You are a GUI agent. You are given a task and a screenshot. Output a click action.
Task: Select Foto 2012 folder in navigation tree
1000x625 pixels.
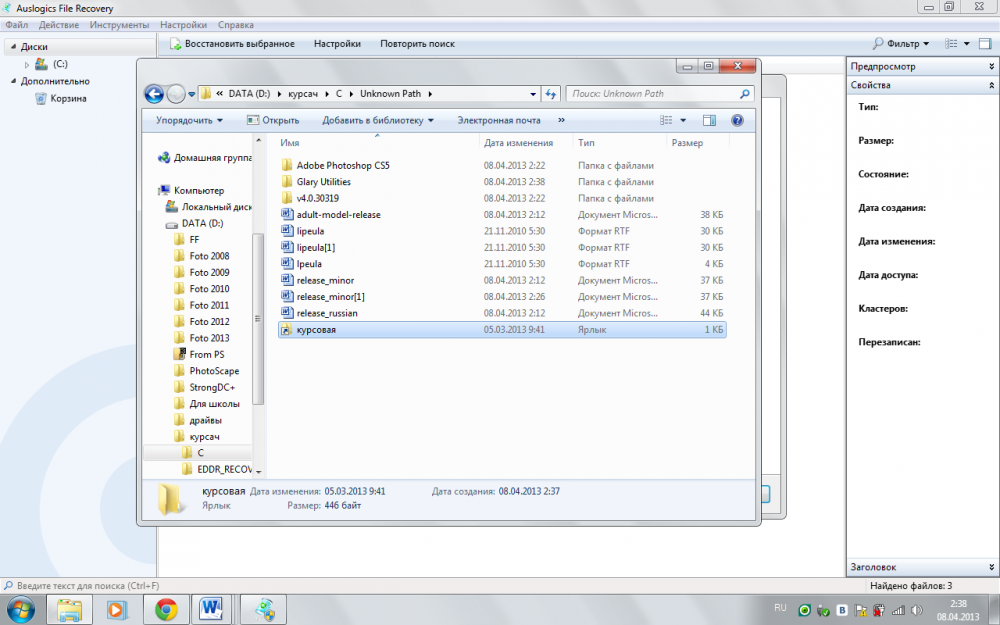209,321
